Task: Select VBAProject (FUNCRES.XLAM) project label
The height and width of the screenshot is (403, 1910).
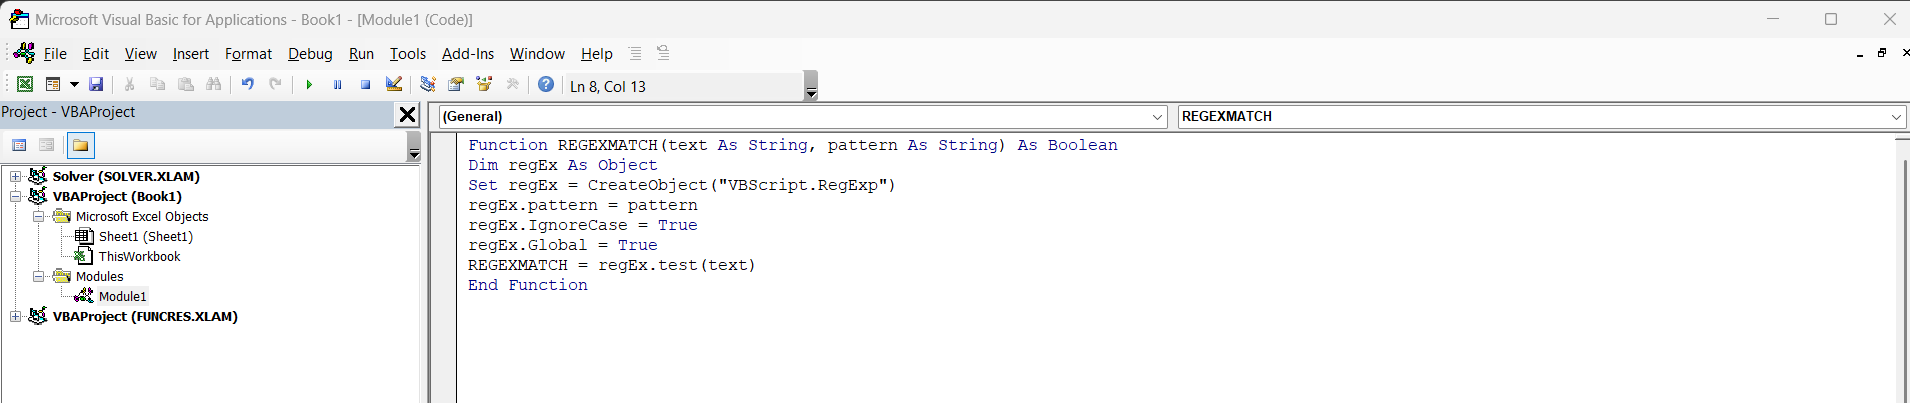Action: click(145, 317)
